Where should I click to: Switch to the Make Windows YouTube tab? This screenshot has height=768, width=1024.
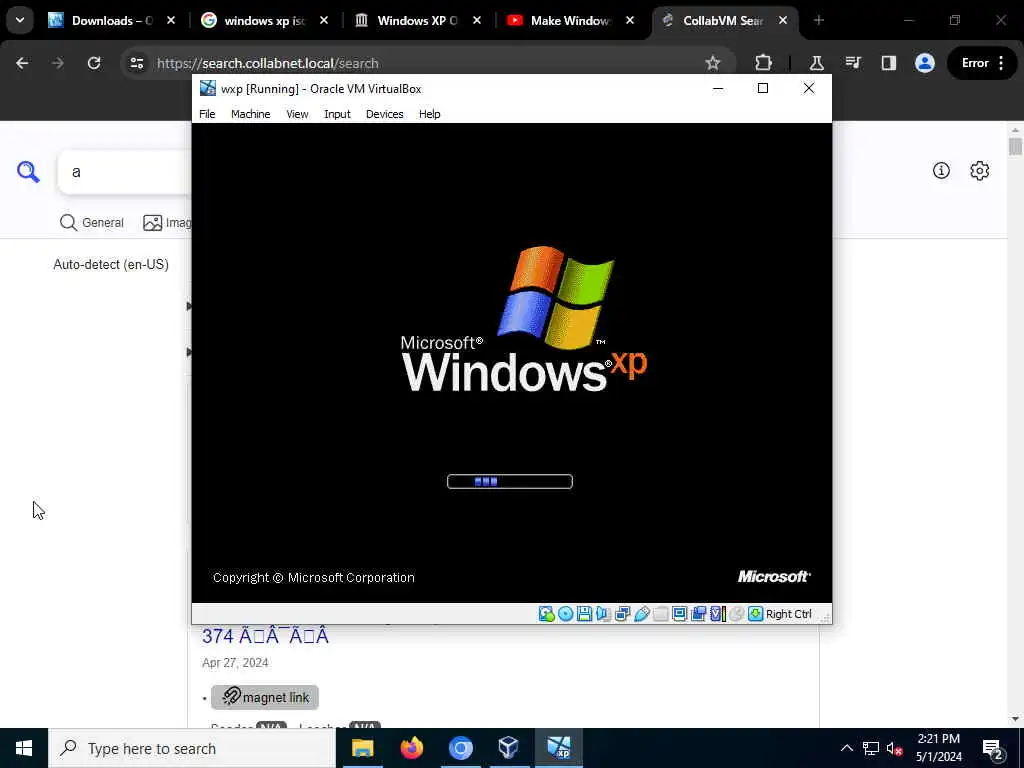pyautogui.click(x=571, y=20)
